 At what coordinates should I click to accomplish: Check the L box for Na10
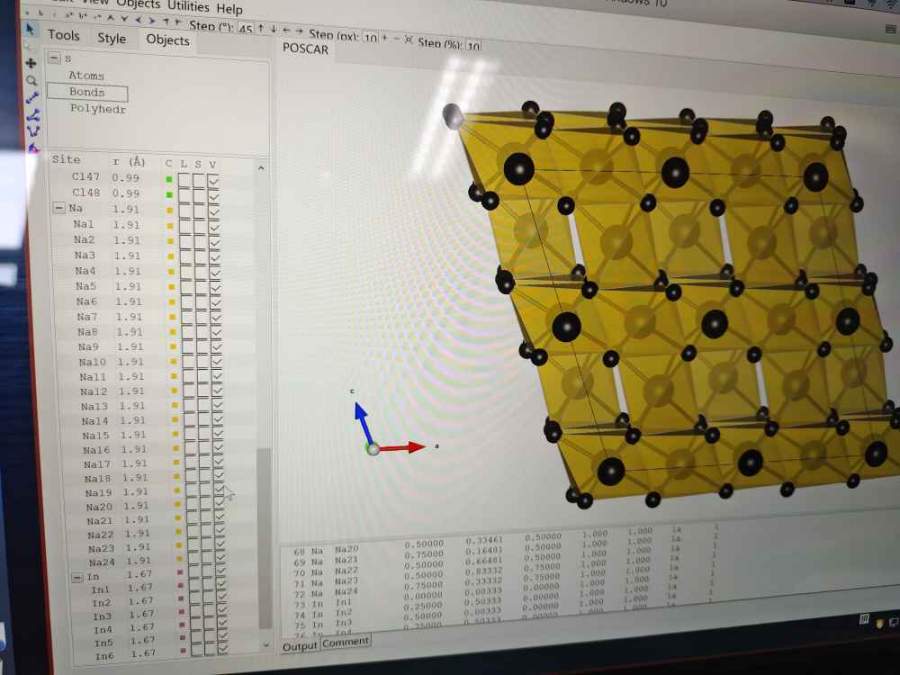tap(189, 362)
